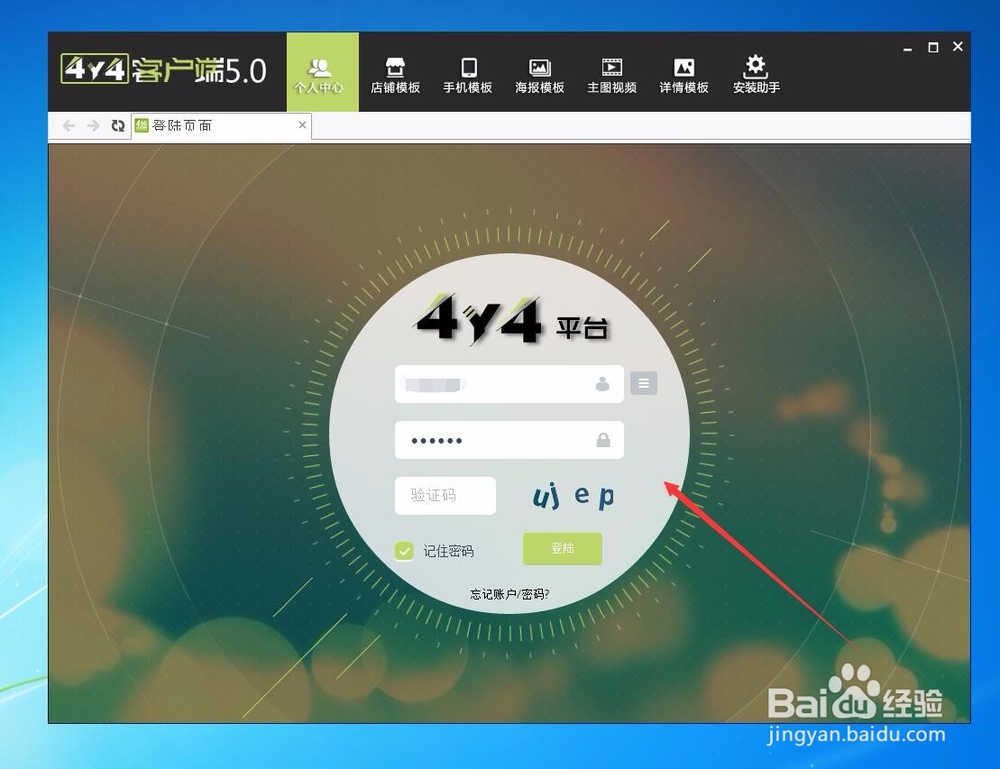Click the user icon in username field
The height and width of the screenshot is (769, 1000).
(602, 384)
